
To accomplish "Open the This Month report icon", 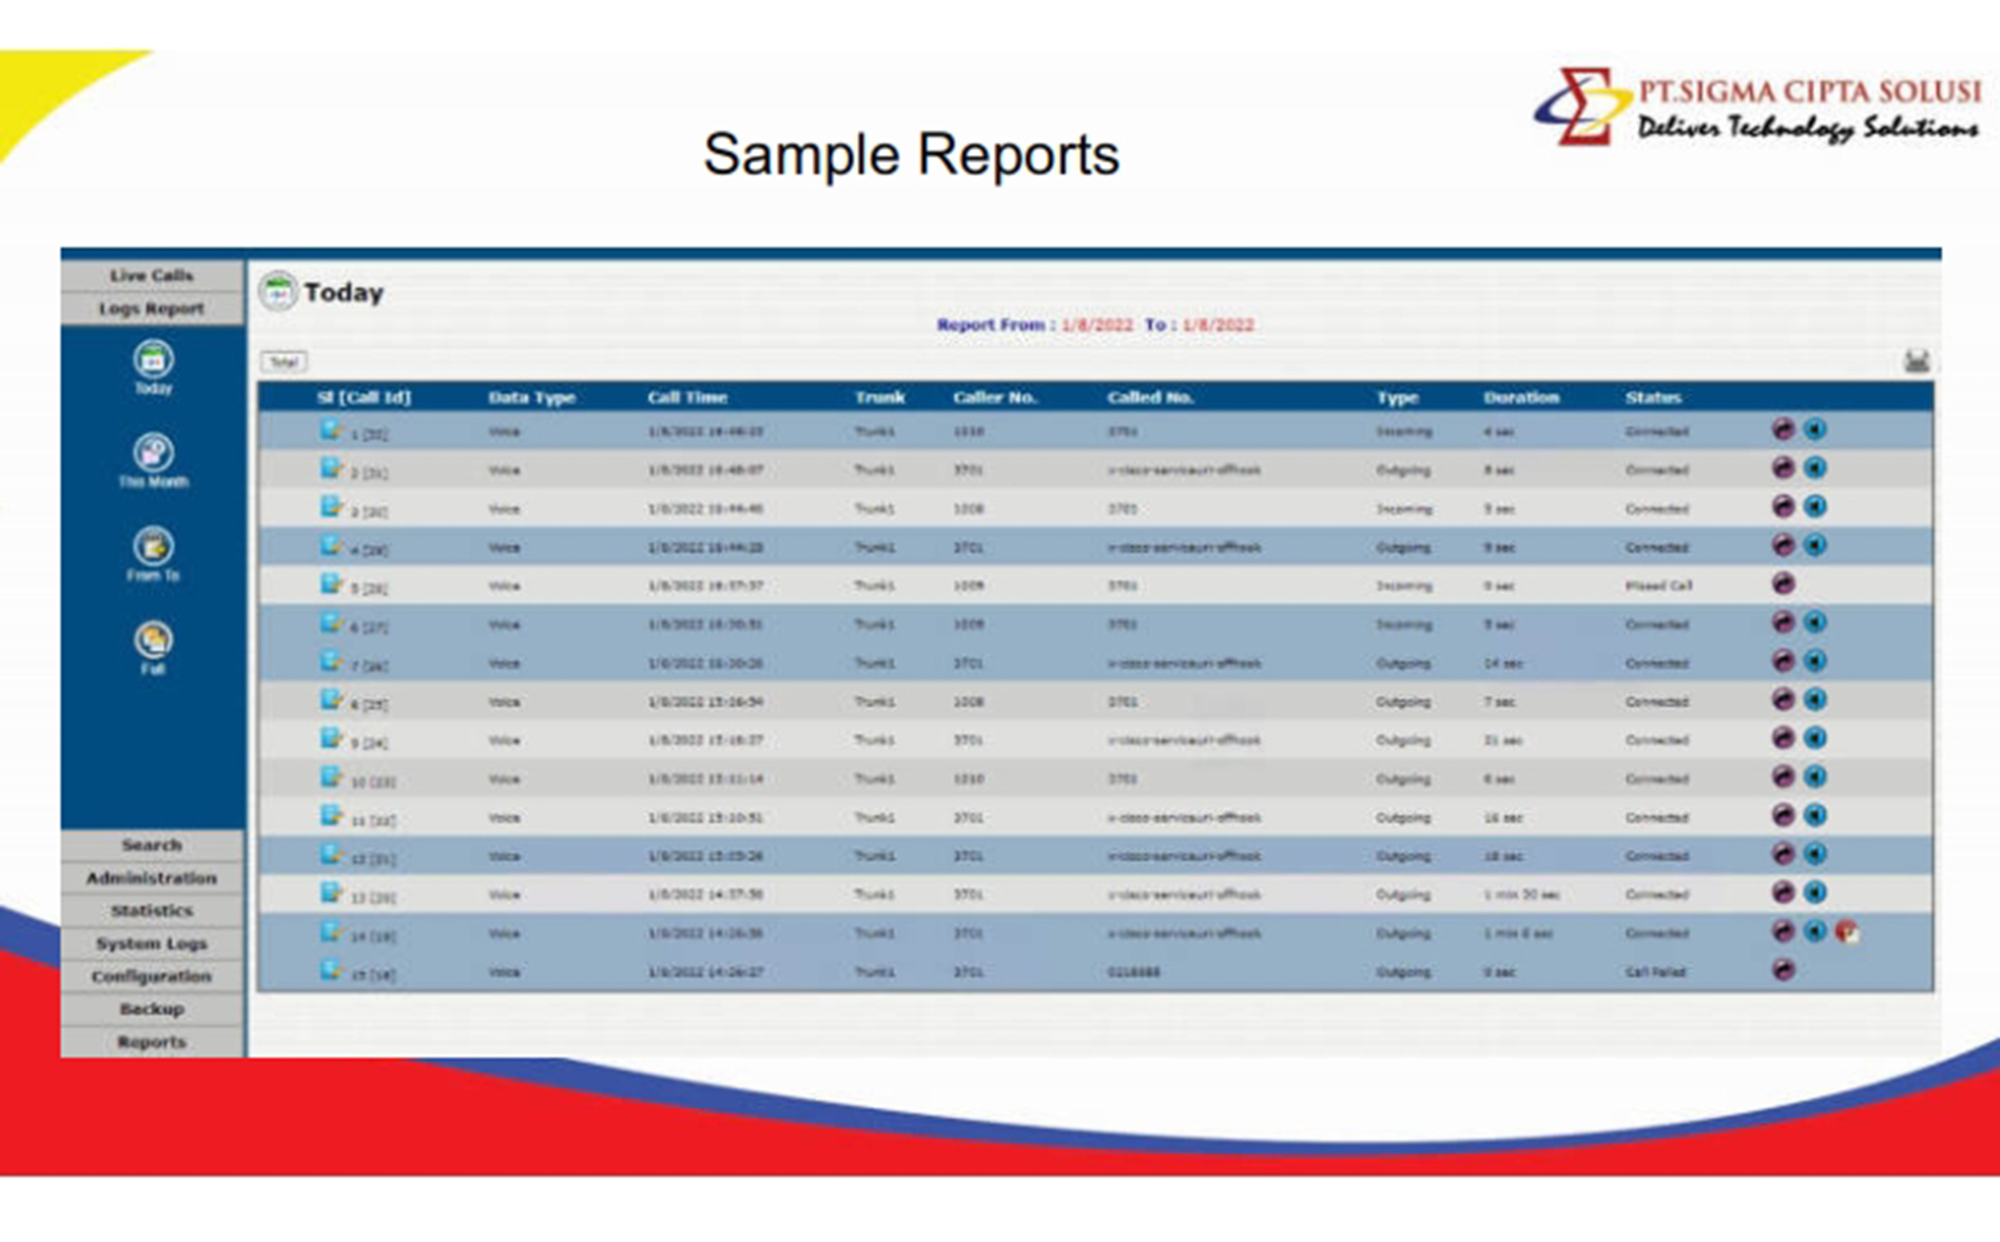I will tap(153, 453).
